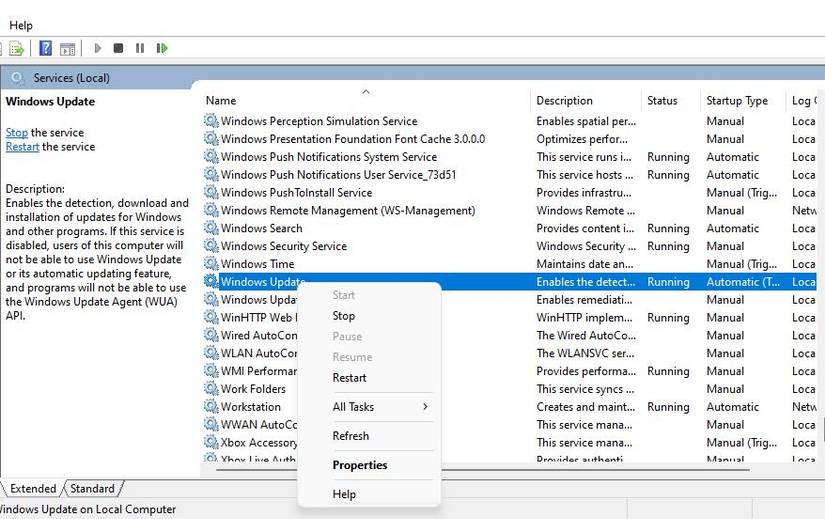Viewport: 825px width, 519px height.
Task: Select Windows PushToInstall Service name
Action: tap(296, 193)
